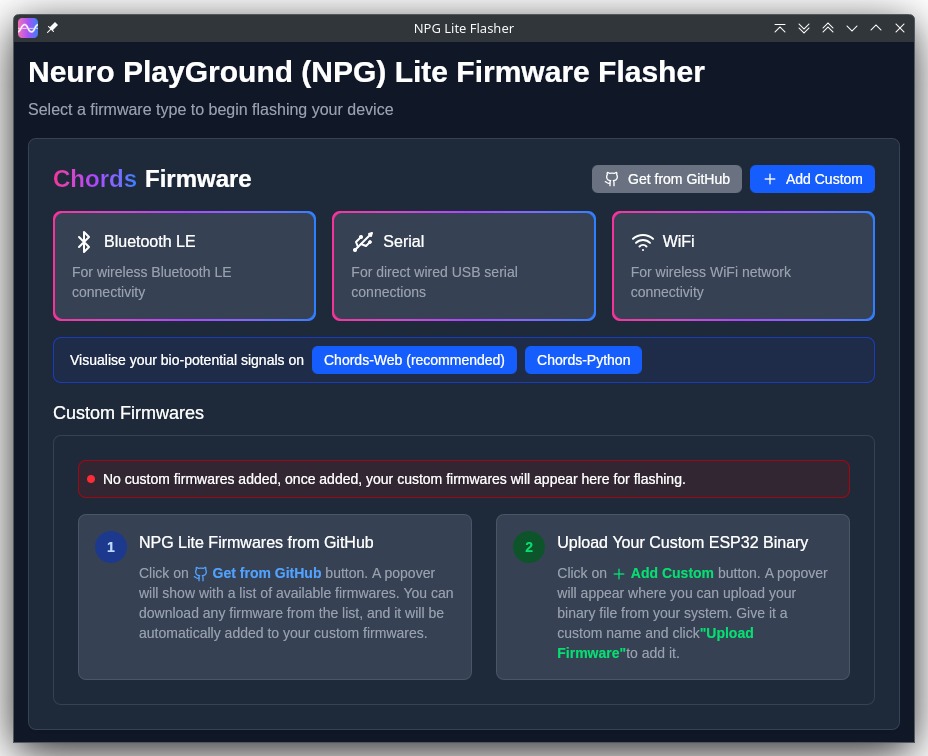Click the bold Get from GitHub link in step 1
This screenshot has height=756, width=928.
point(267,573)
